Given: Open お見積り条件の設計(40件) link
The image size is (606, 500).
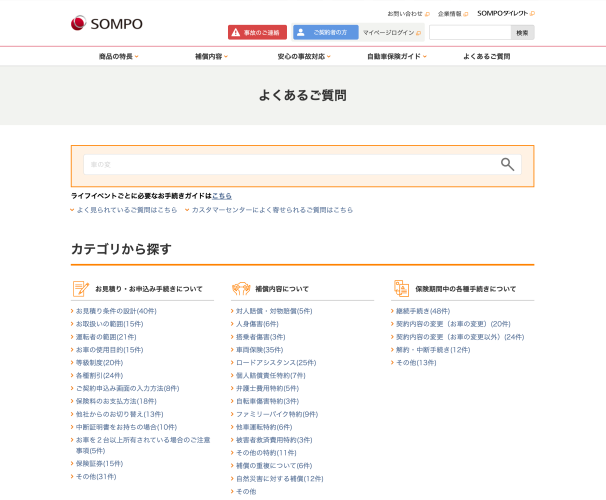Looking at the screenshot, I should point(116,311).
